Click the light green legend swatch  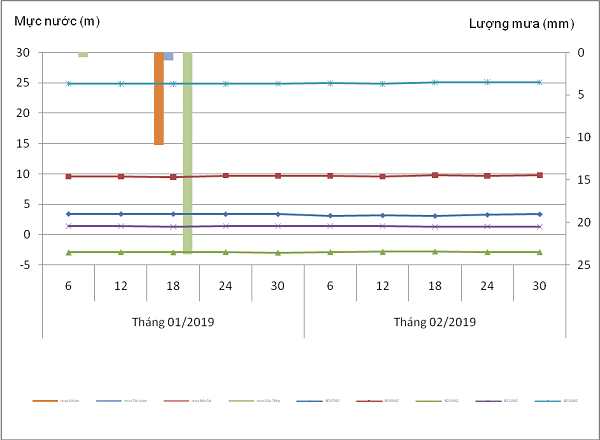(x=240, y=401)
